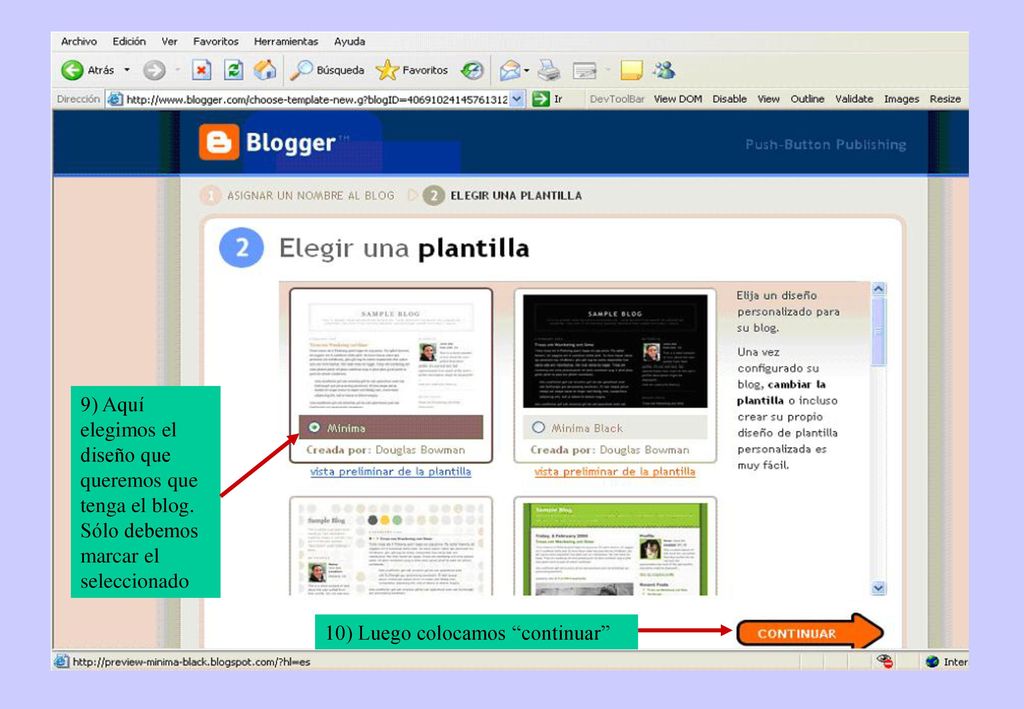Click Validate in DevToolBar
The width and height of the screenshot is (1024, 709).
pyautogui.click(x=854, y=99)
